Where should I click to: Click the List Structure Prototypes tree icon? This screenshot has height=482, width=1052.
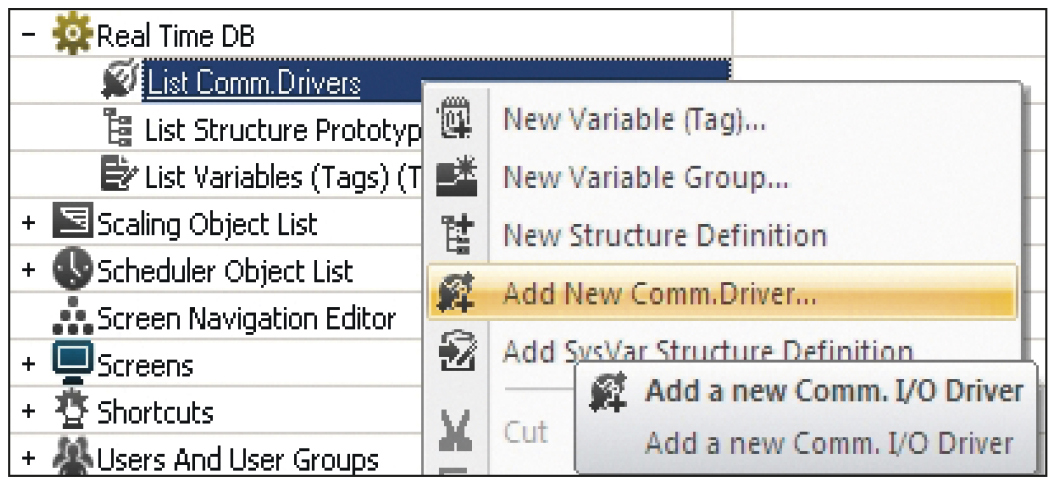click(x=119, y=128)
